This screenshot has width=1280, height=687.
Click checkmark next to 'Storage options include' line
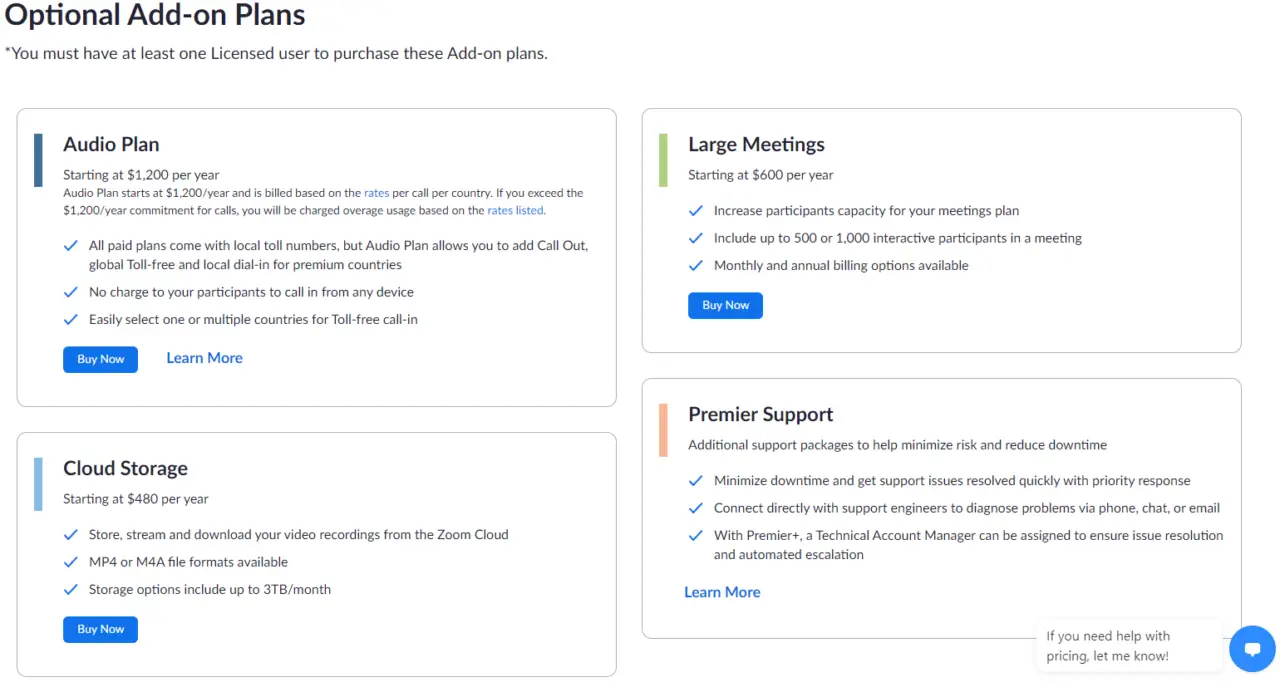(70, 590)
